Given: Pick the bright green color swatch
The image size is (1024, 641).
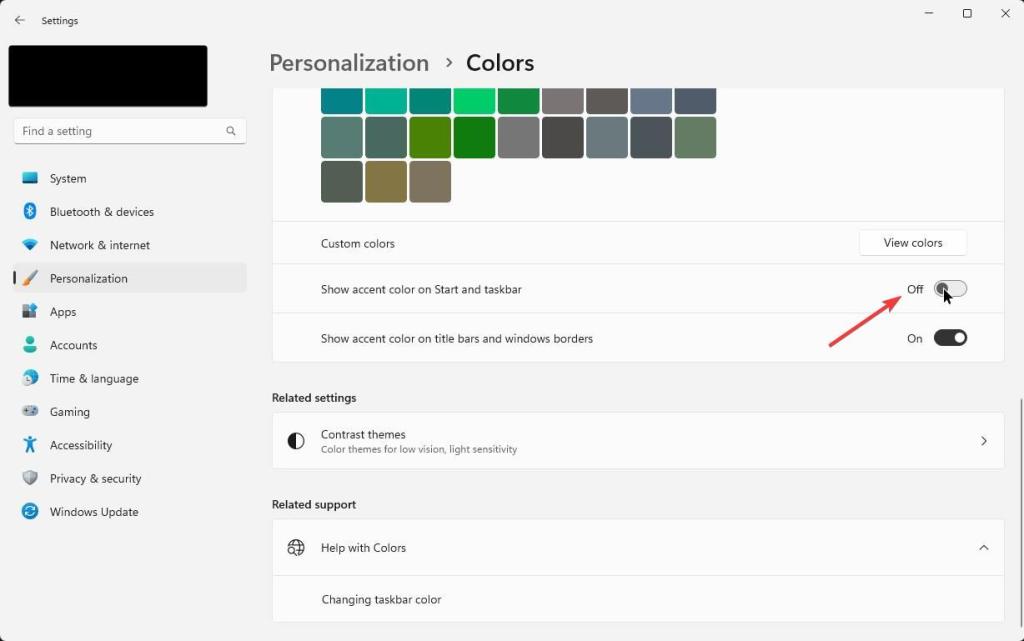Looking at the screenshot, I should 474,101.
